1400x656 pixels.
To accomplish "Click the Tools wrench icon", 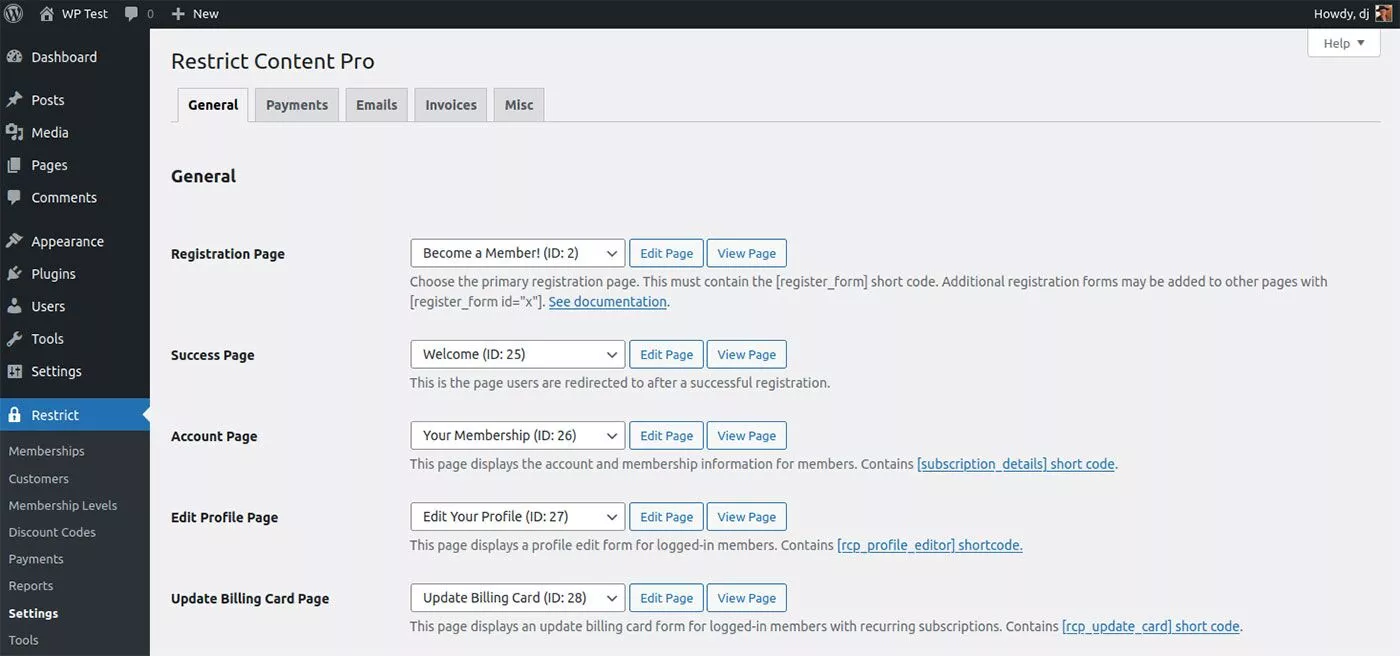I will coord(14,338).
